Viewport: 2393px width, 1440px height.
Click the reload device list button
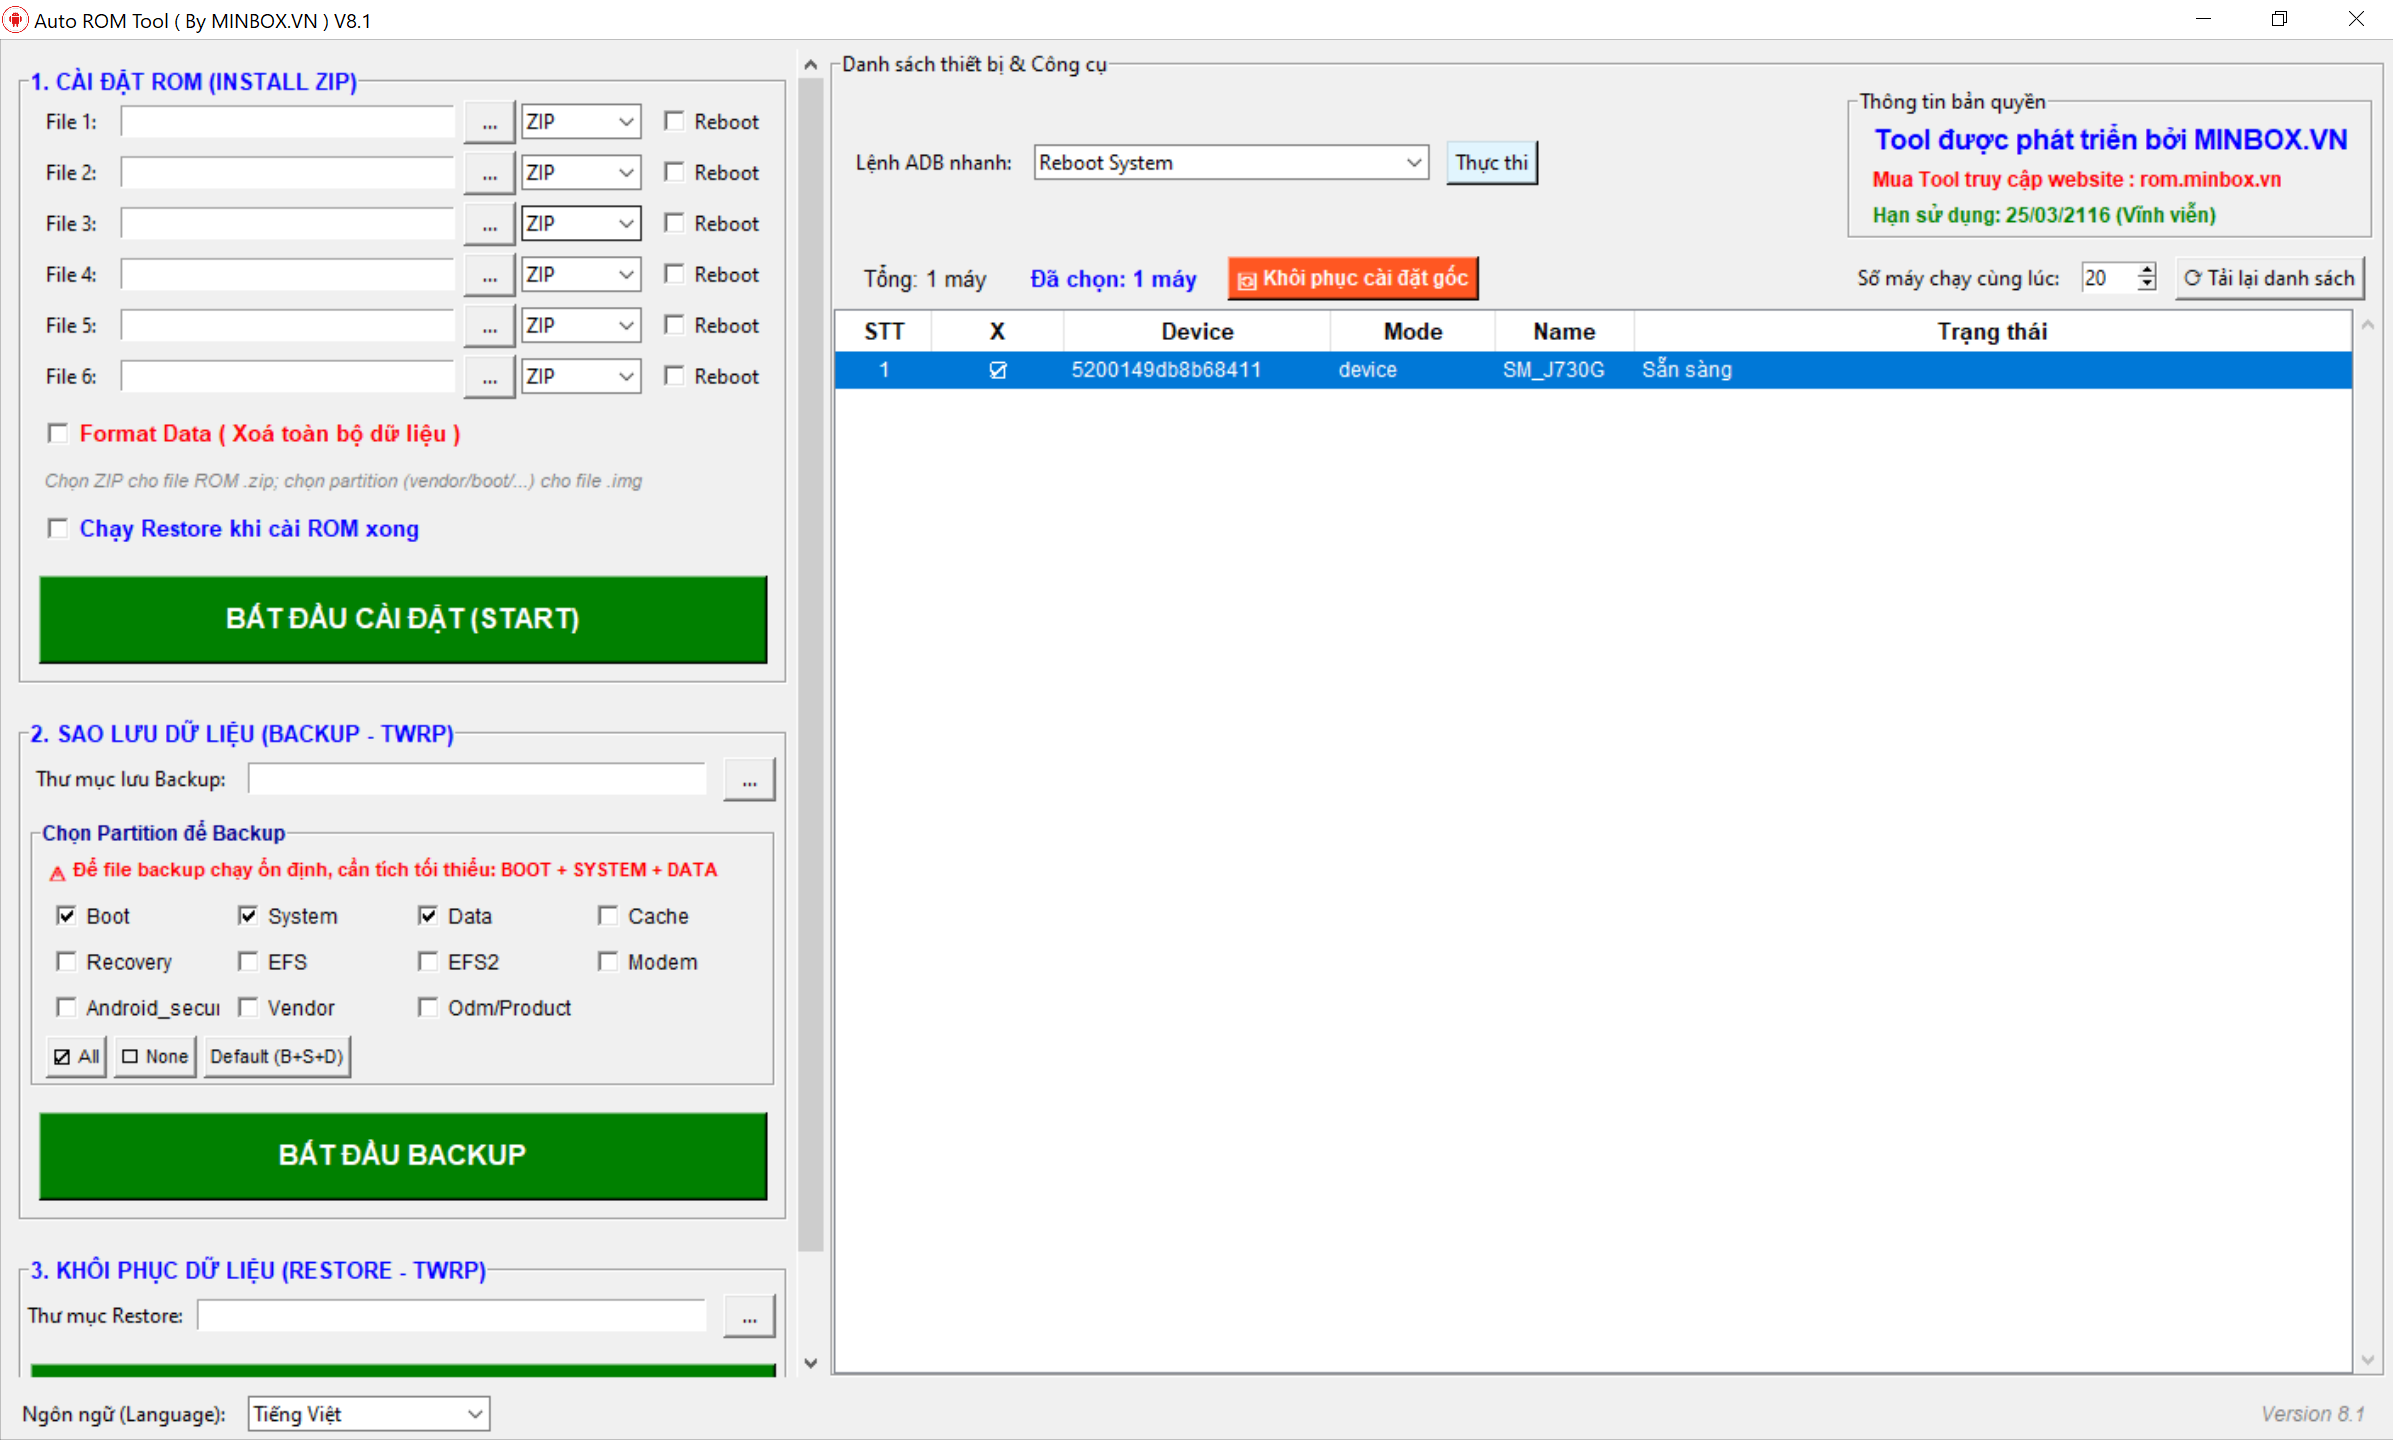tap(2269, 278)
